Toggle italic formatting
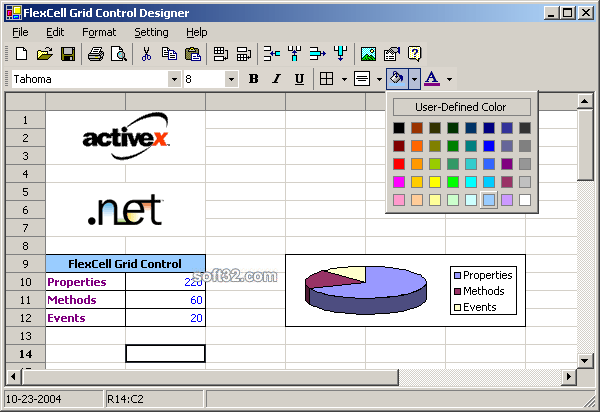Image resolution: width=600 pixels, height=412 pixels. pos(276,79)
